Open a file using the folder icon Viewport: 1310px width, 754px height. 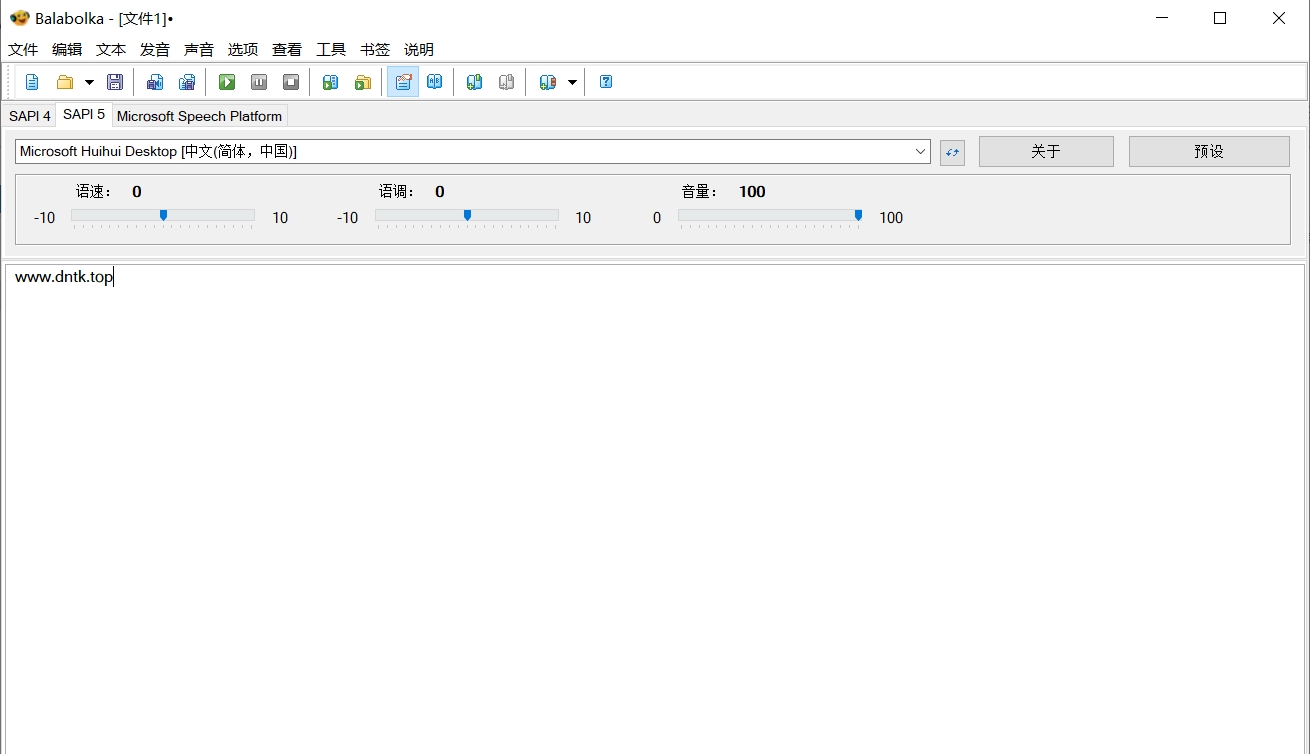65,82
